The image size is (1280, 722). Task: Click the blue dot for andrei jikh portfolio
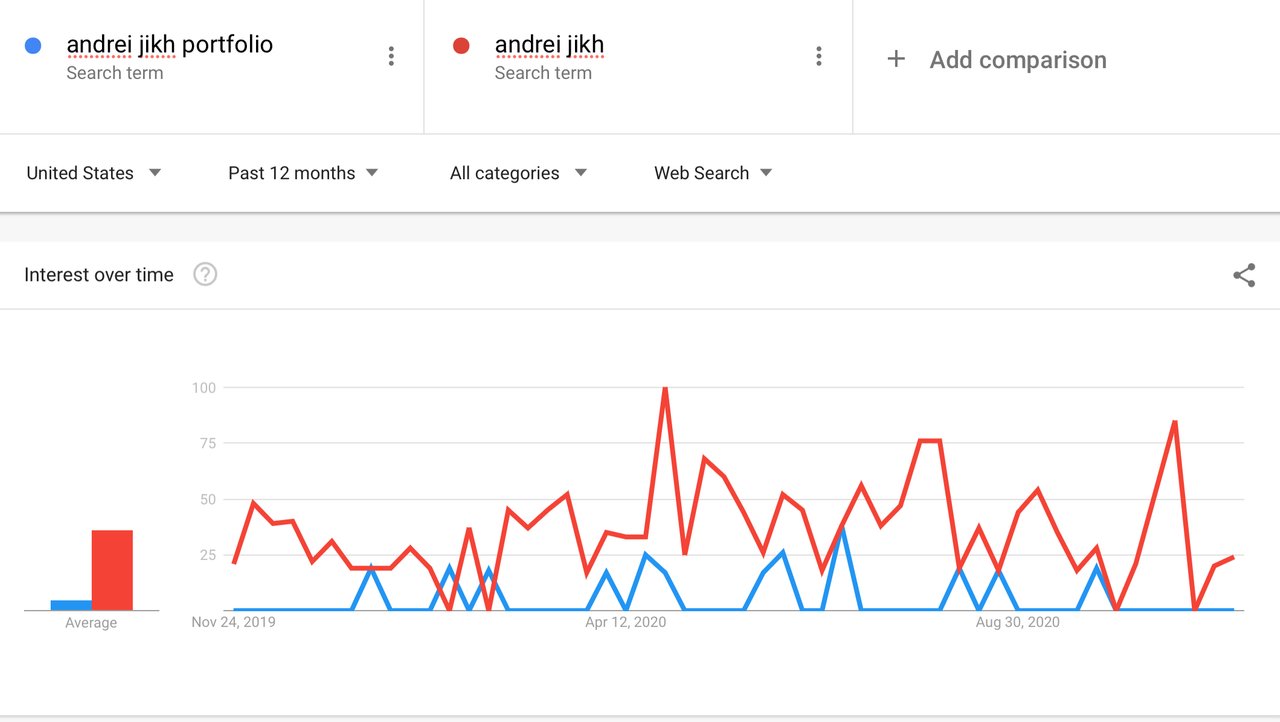coord(33,46)
